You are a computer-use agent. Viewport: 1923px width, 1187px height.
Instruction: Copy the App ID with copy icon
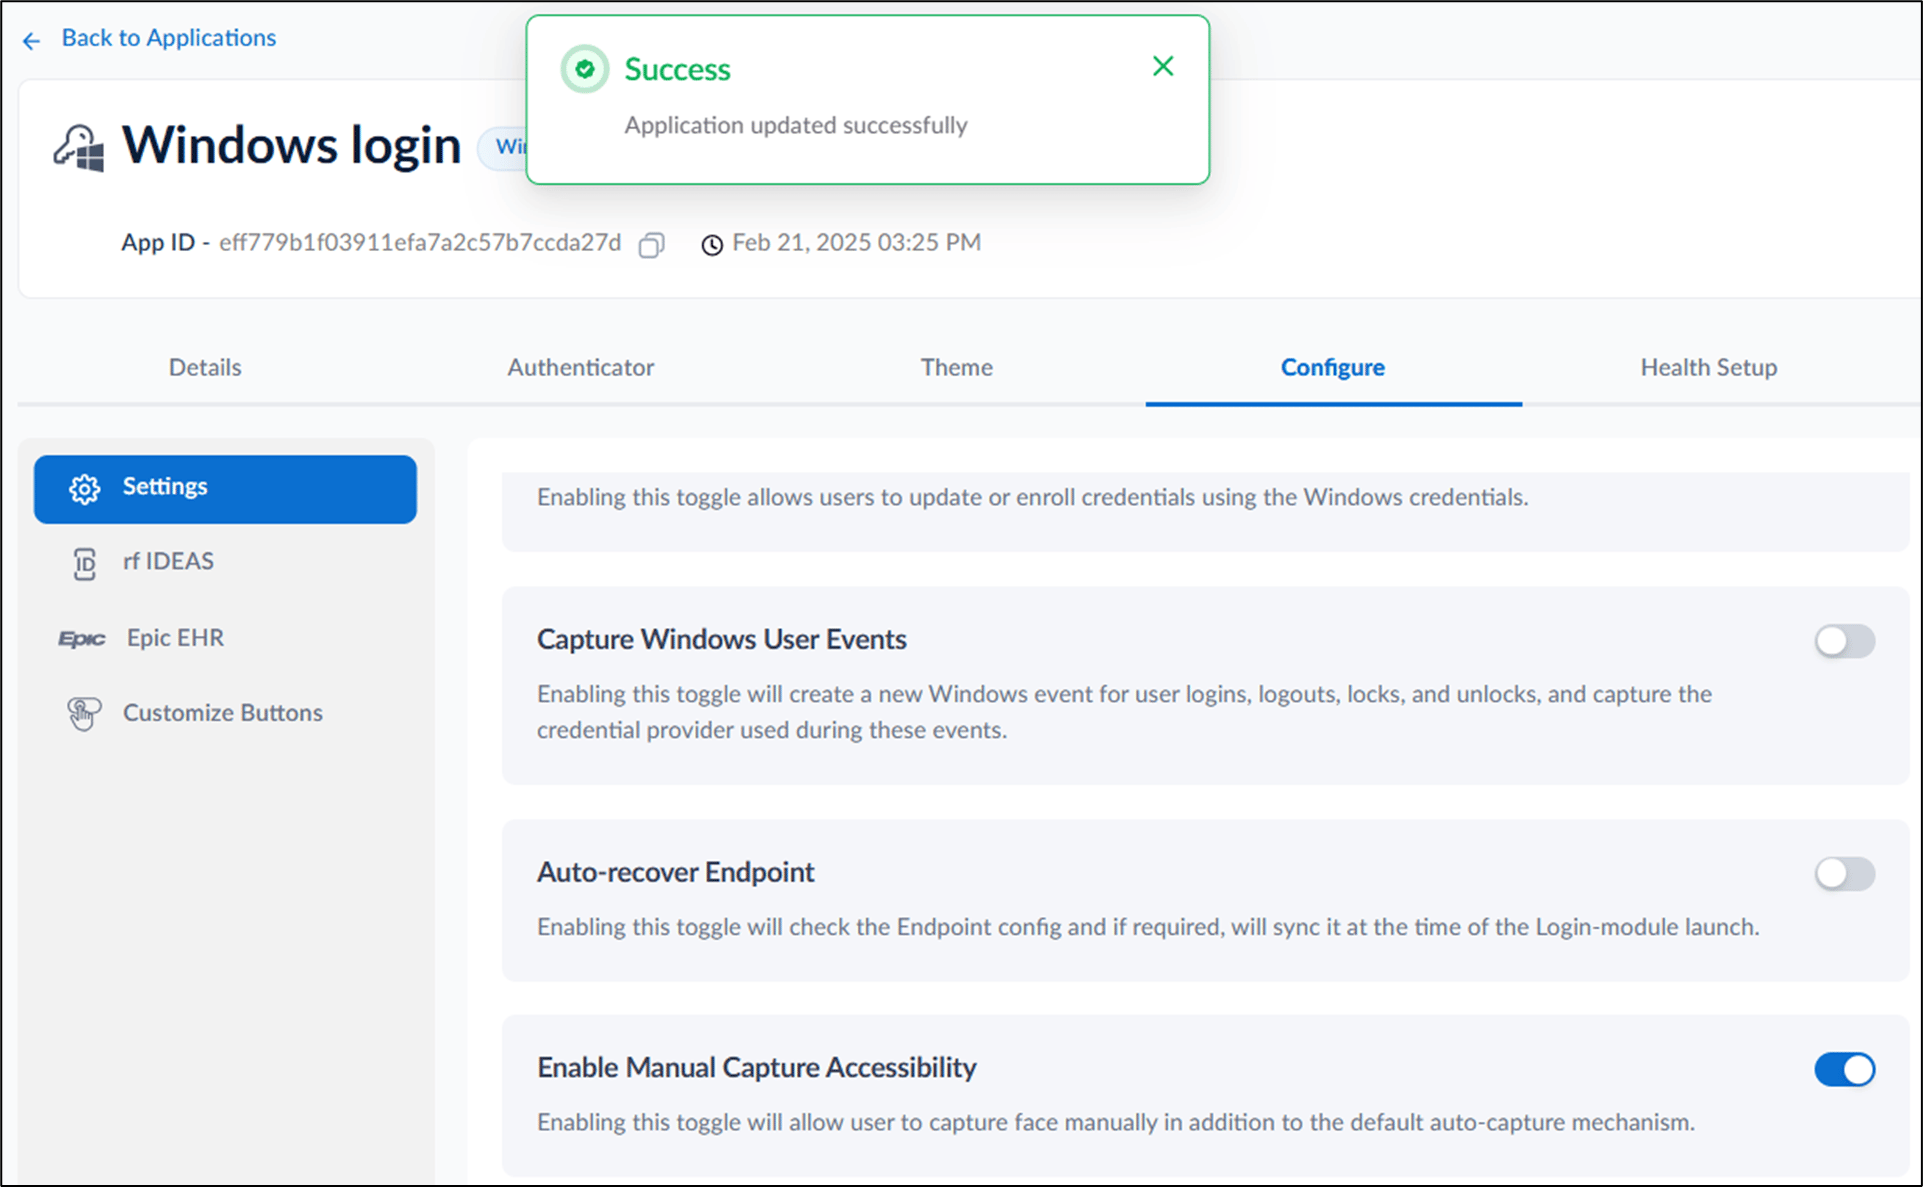pyautogui.click(x=652, y=245)
